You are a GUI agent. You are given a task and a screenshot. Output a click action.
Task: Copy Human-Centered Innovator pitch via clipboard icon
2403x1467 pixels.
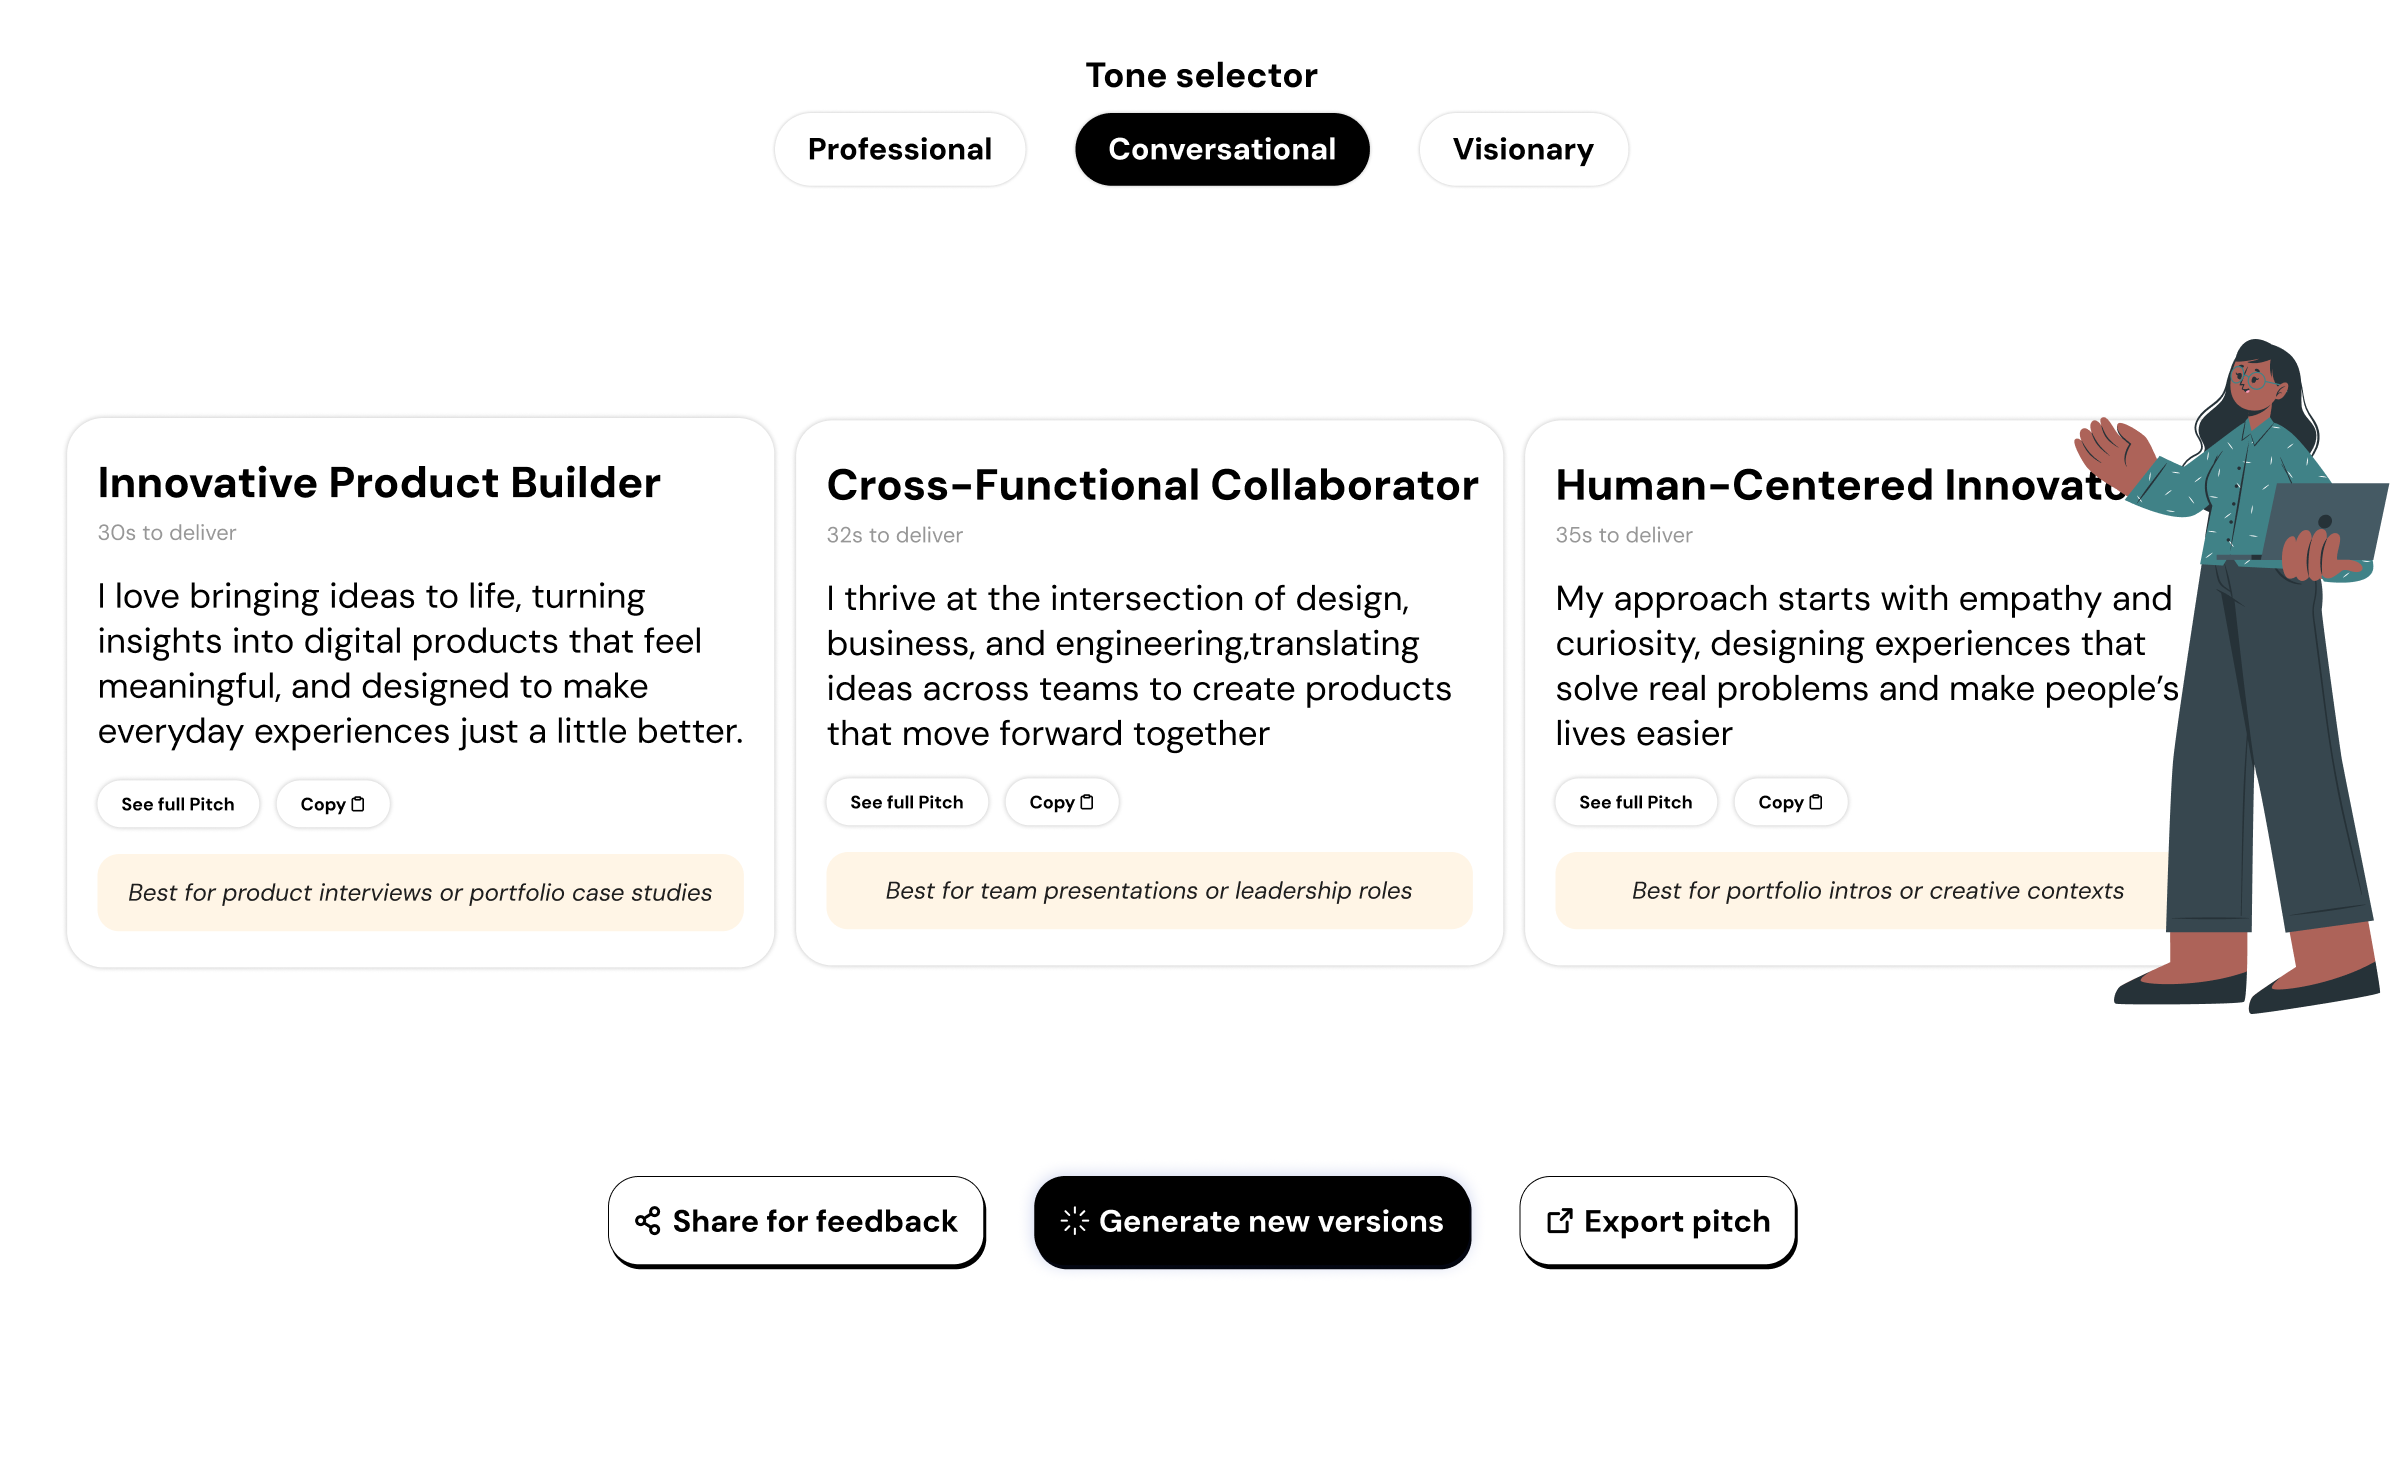(x=1816, y=801)
